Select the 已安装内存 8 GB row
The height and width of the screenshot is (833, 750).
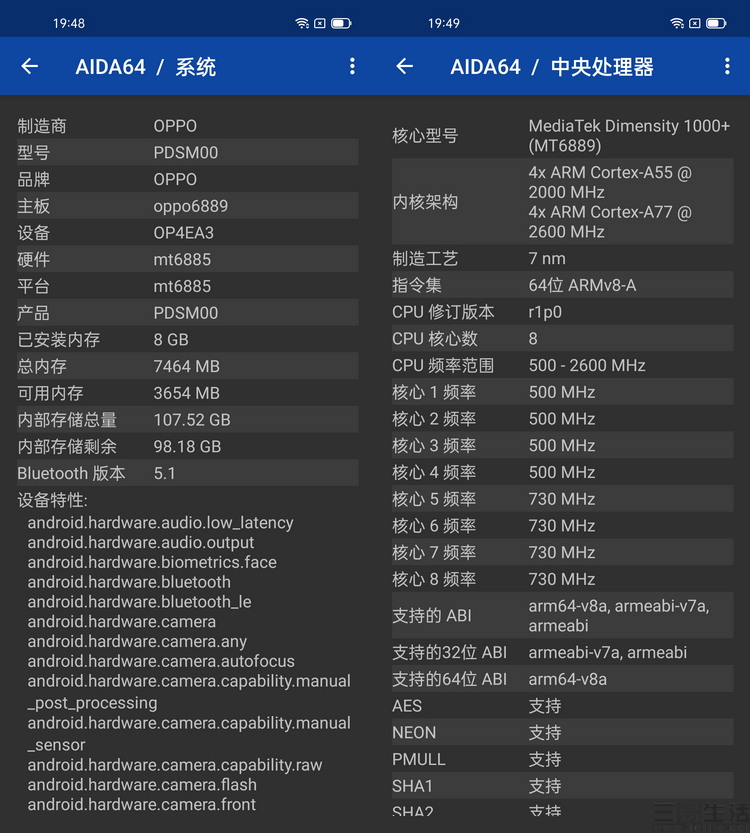pos(188,339)
